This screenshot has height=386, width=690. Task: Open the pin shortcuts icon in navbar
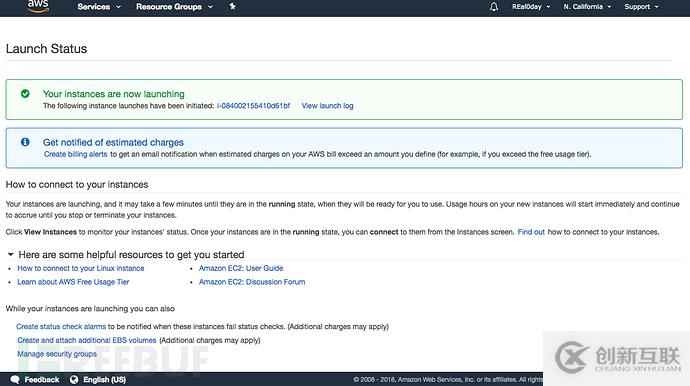232,7
